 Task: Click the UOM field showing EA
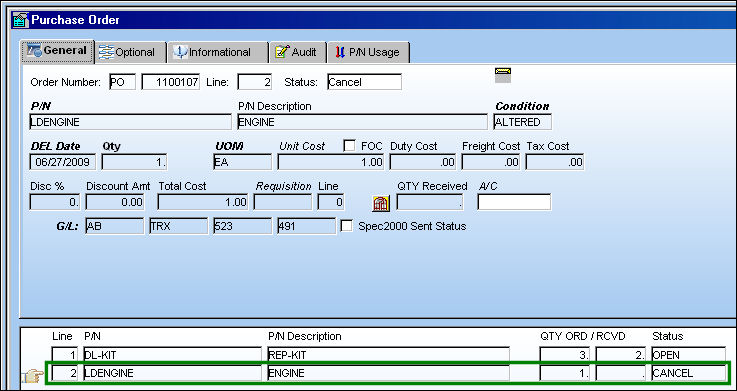(x=243, y=162)
